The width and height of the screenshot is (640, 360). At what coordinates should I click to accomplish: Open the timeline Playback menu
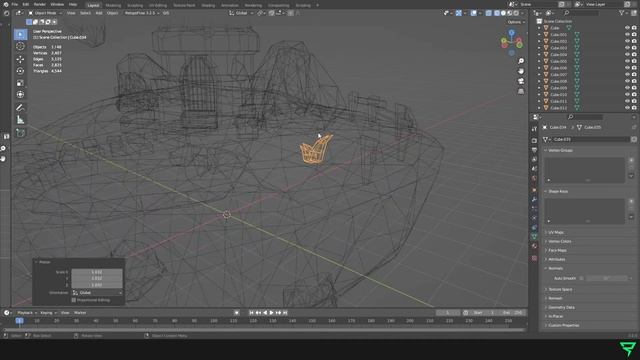tap(26, 313)
